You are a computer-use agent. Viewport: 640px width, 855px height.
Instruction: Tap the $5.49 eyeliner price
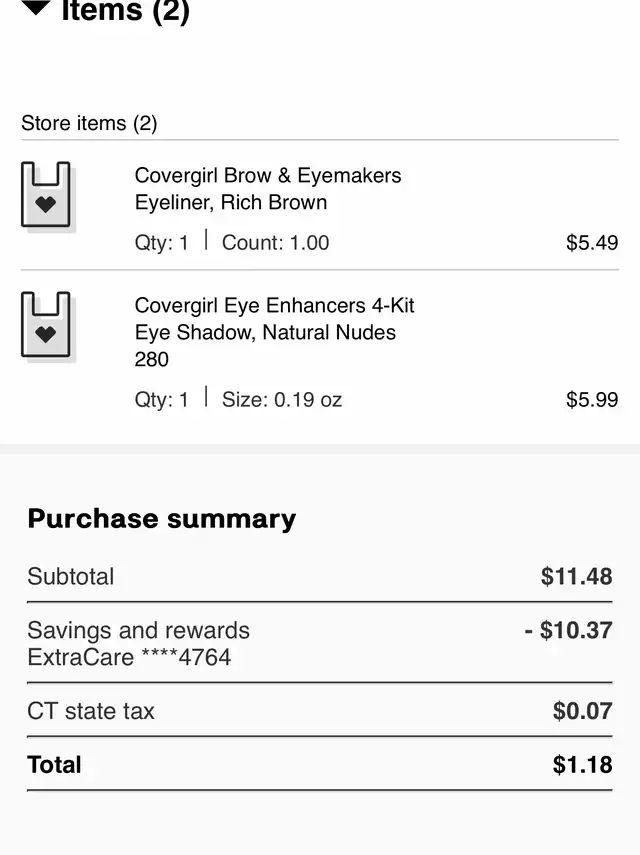(592, 243)
